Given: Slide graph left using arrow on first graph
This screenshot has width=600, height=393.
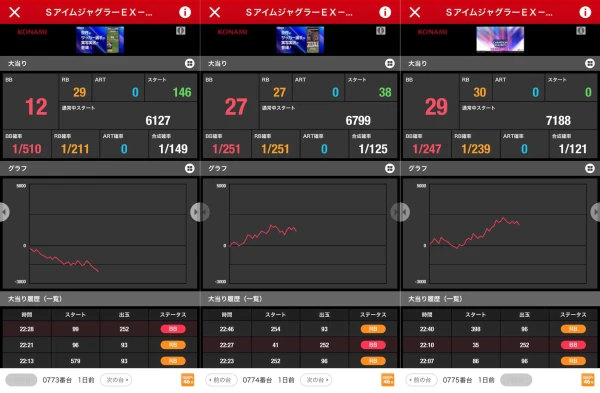Looking at the screenshot, I should pyautogui.click(x=4, y=212).
